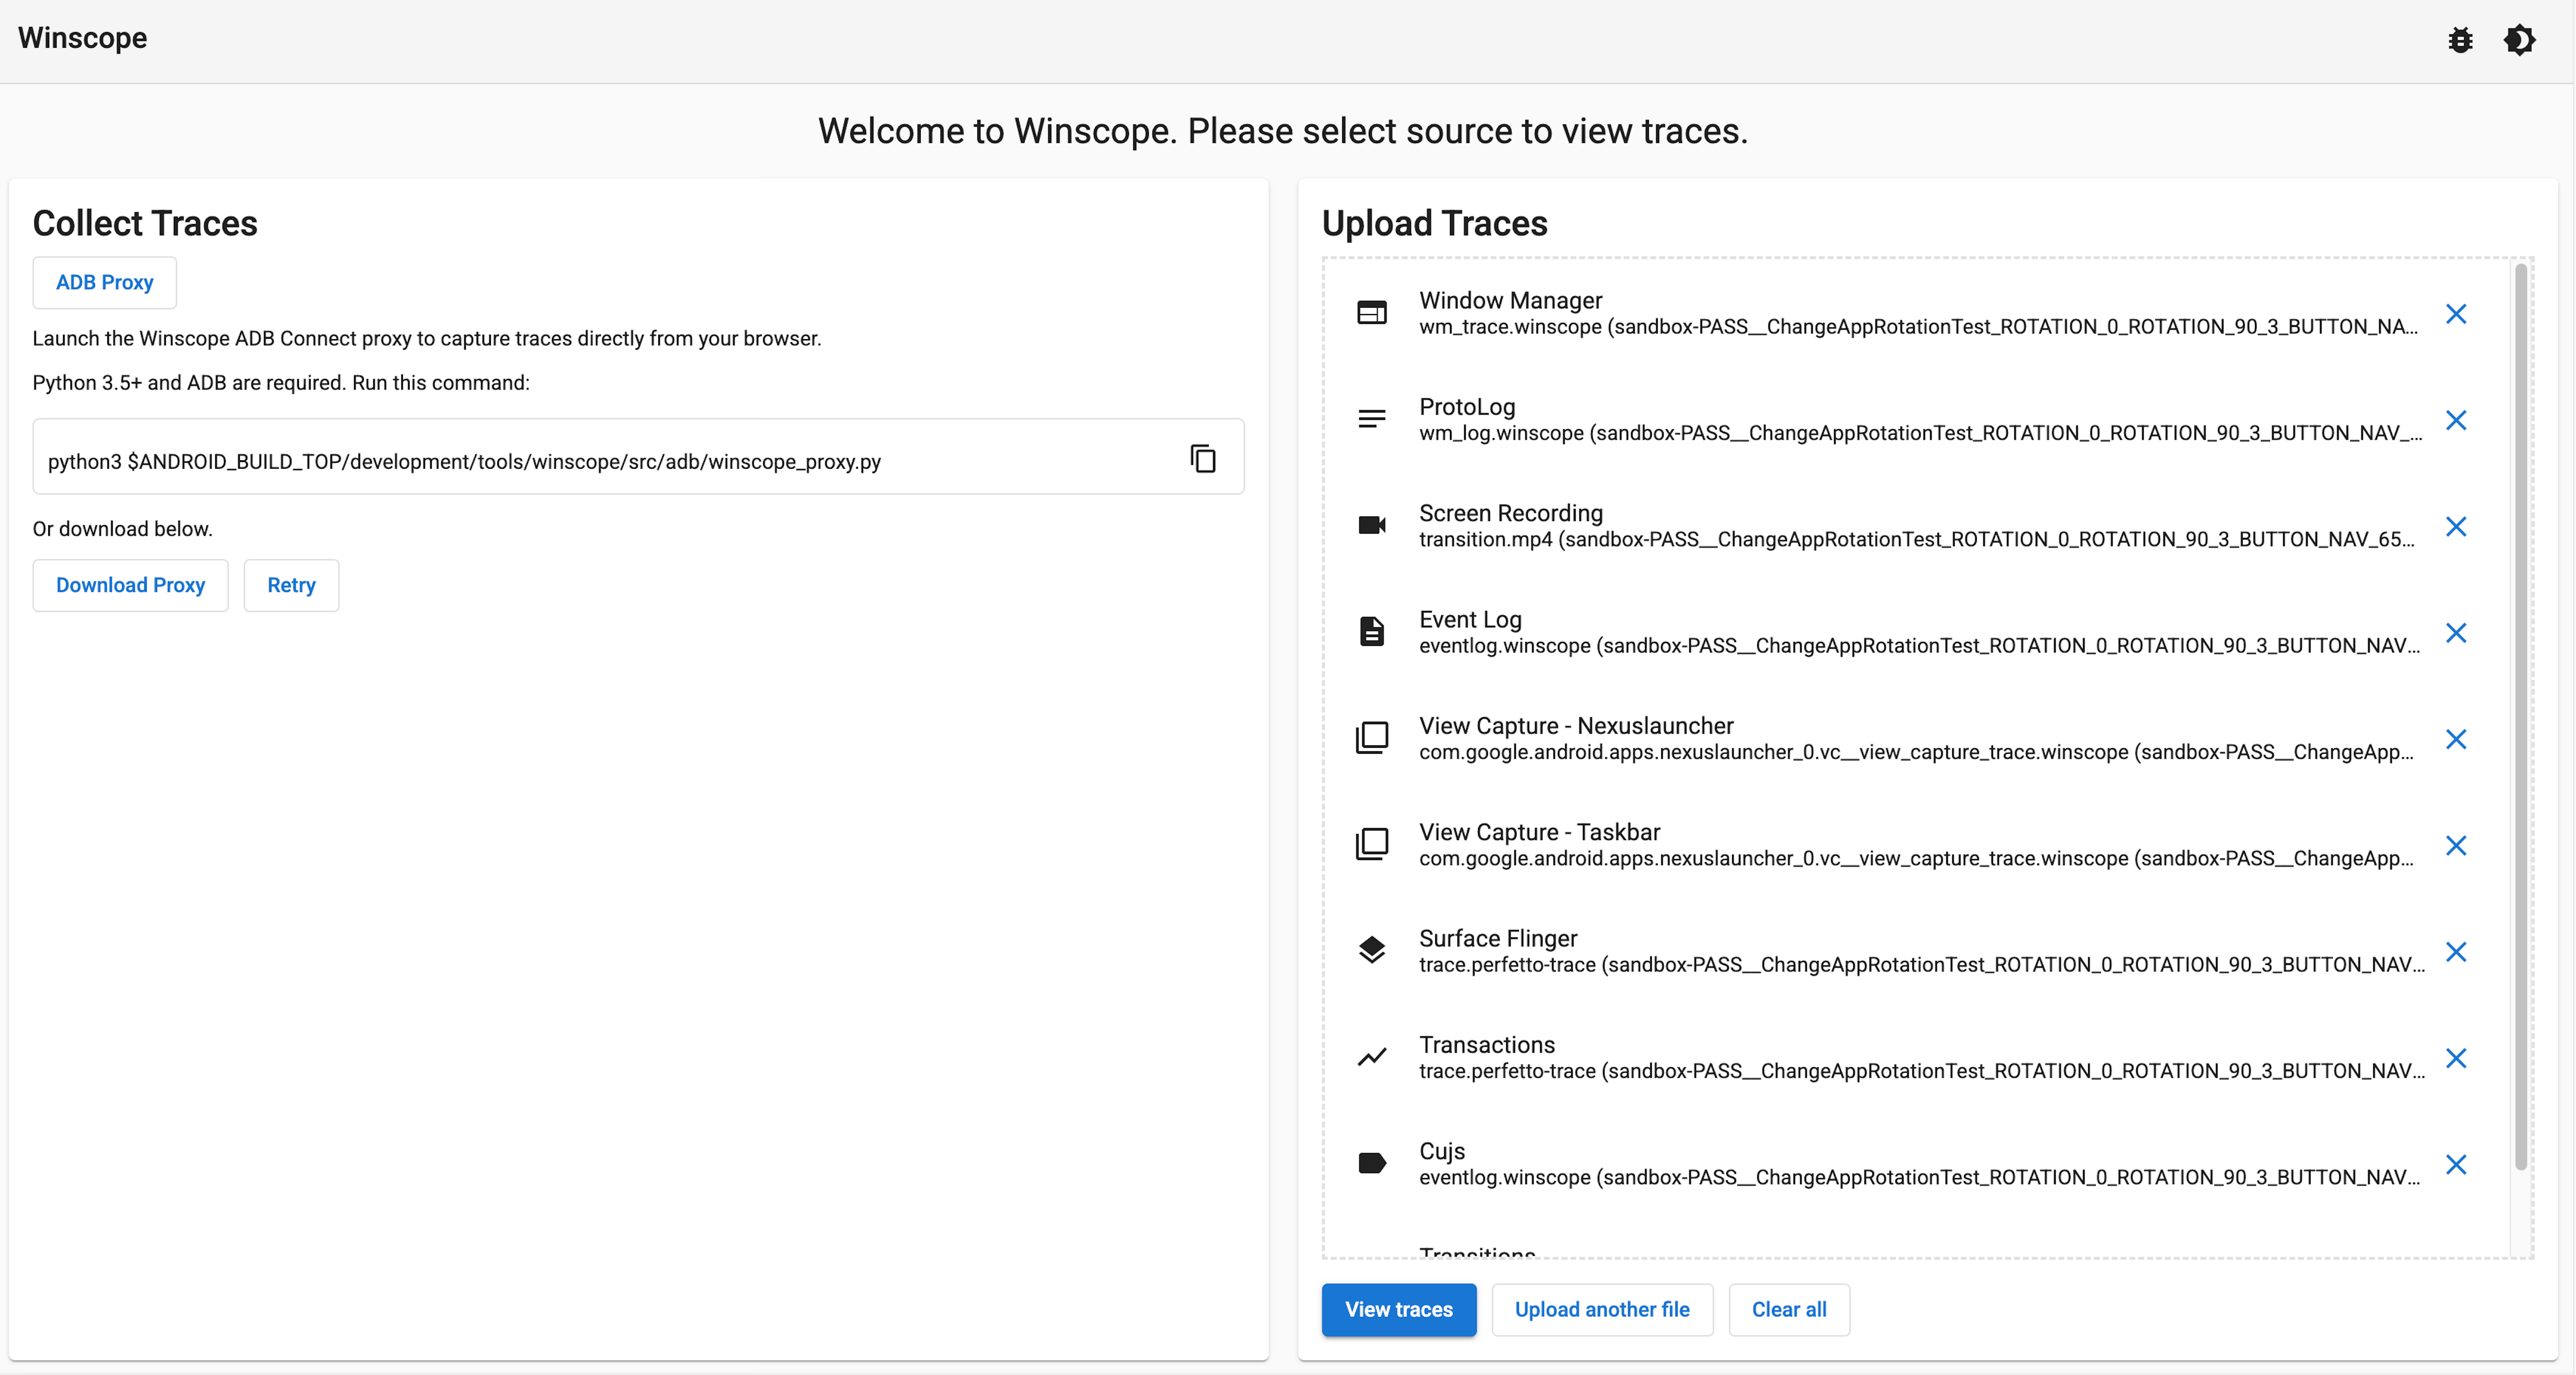
Task: Copy the winscope_proxy.py command
Action: 1202,458
